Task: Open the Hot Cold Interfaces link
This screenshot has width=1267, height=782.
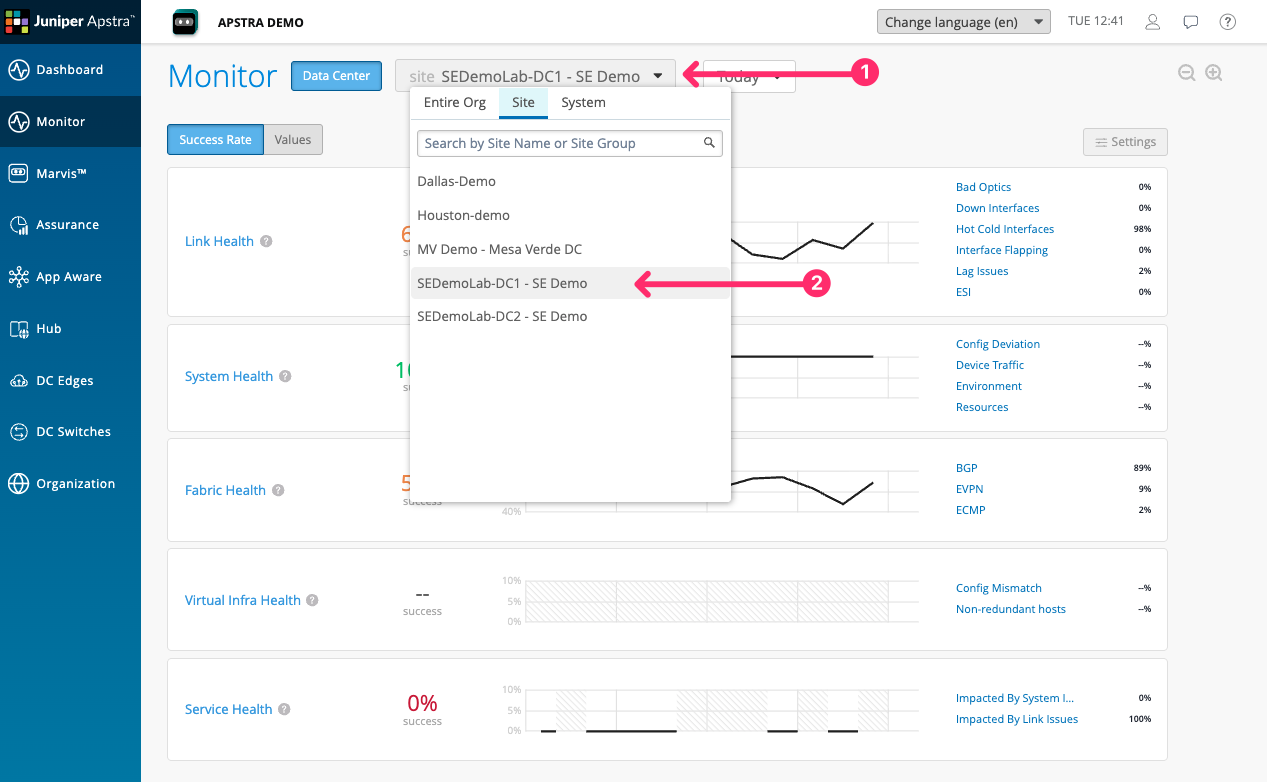Action: click(x=1004, y=229)
